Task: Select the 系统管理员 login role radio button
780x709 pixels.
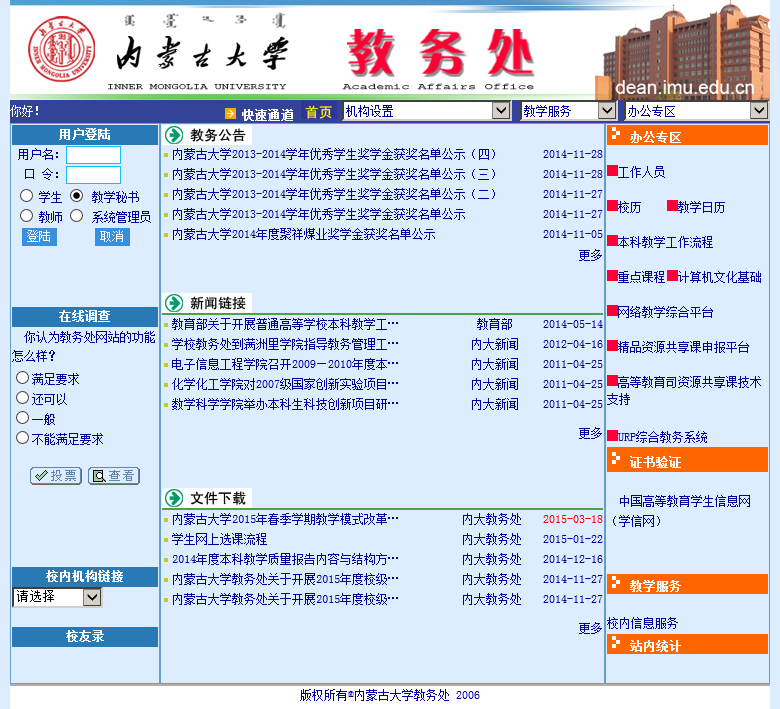Action: click(x=77, y=215)
